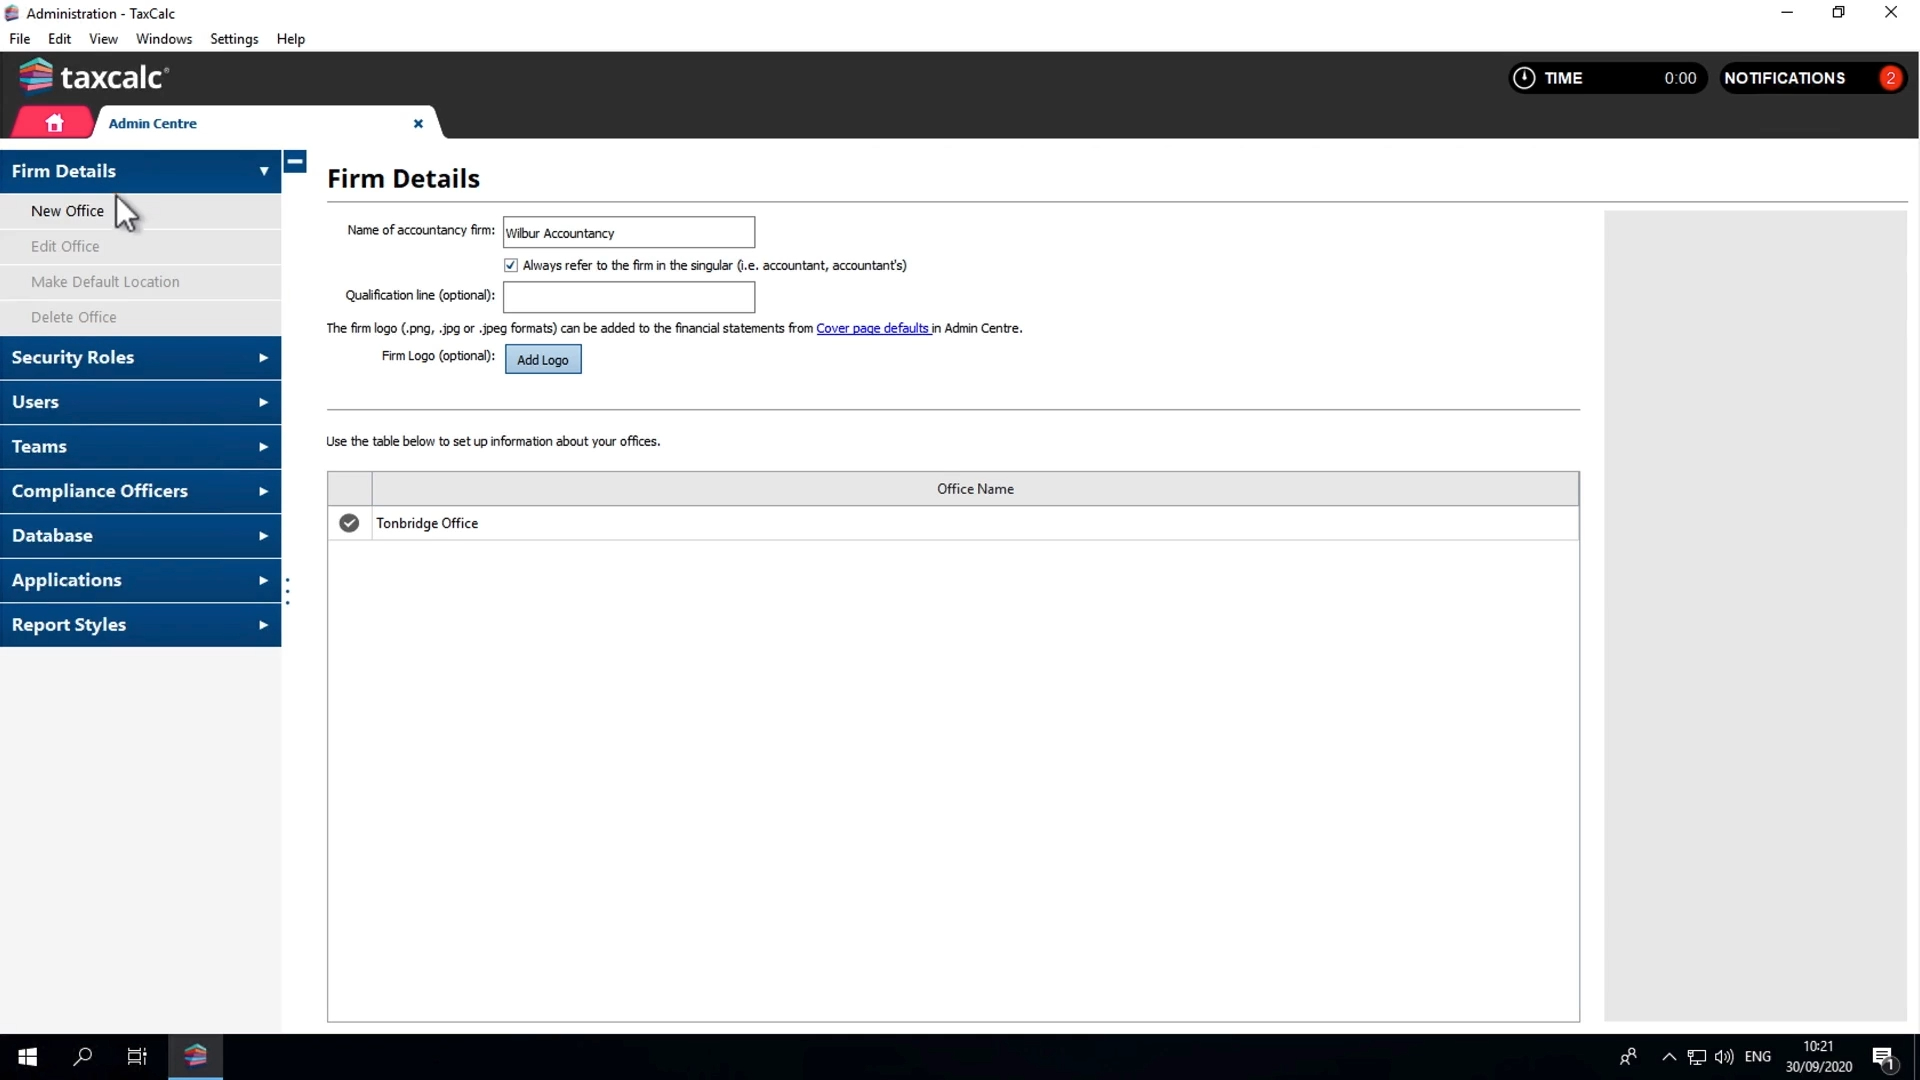The height and width of the screenshot is (1080, 1920).
Task: Expand the Security Roles section
Action: [140, 357]
